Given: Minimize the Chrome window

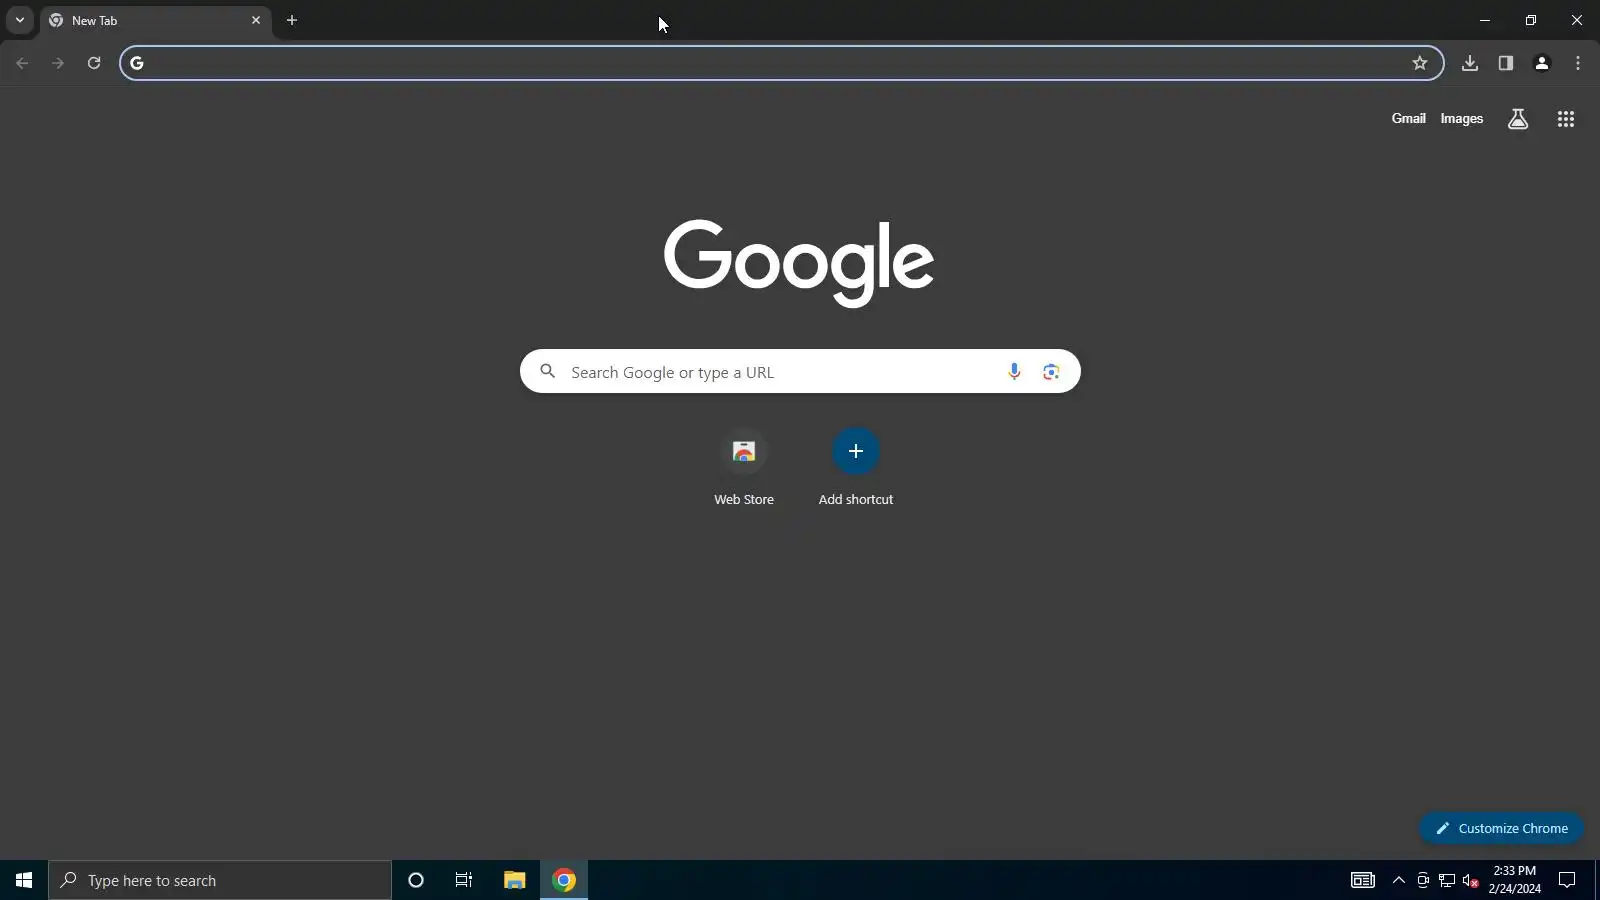Looking at the screenshot, I should (x=1485, y=20).
